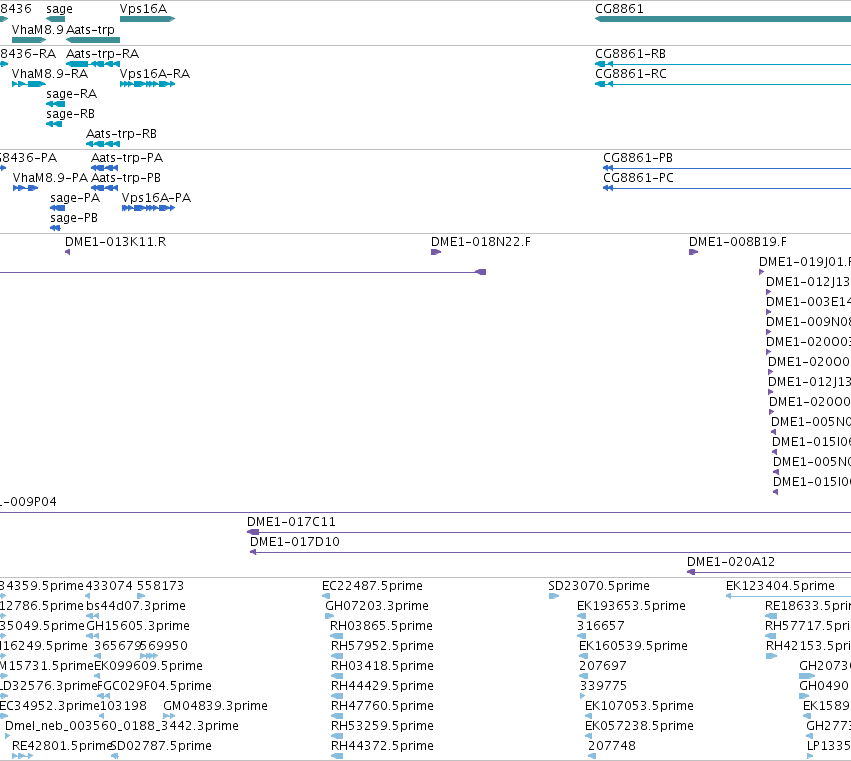The image size is (851, 761).
Task: Select transcript Vps16A-RA
Action: 147,84
